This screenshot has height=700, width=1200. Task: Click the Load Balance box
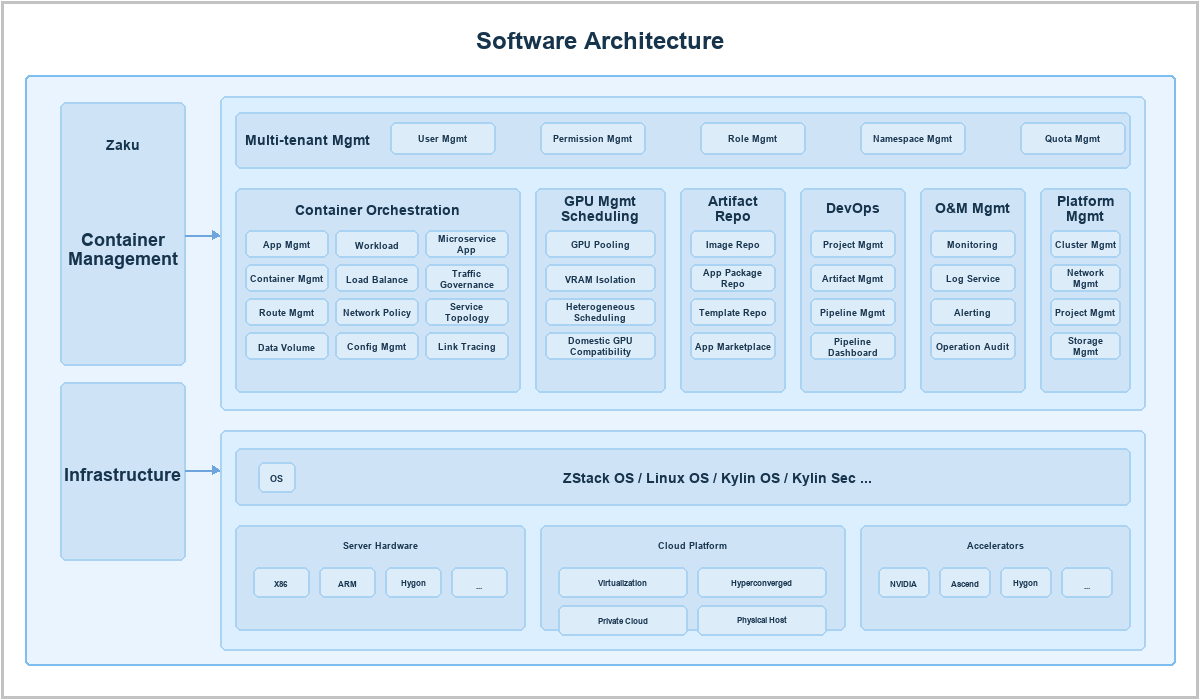pyautogui.click(x=377, y=279)
